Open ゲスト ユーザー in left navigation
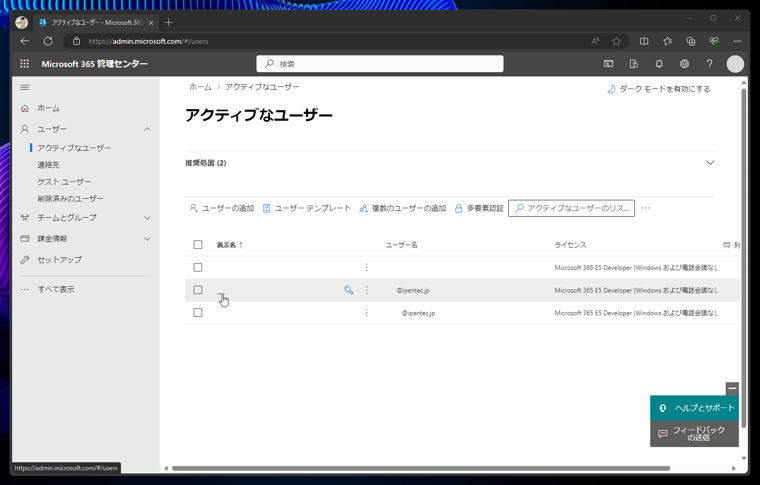The height and width of the screenshot is (485, 760). (x=64, y=182)
